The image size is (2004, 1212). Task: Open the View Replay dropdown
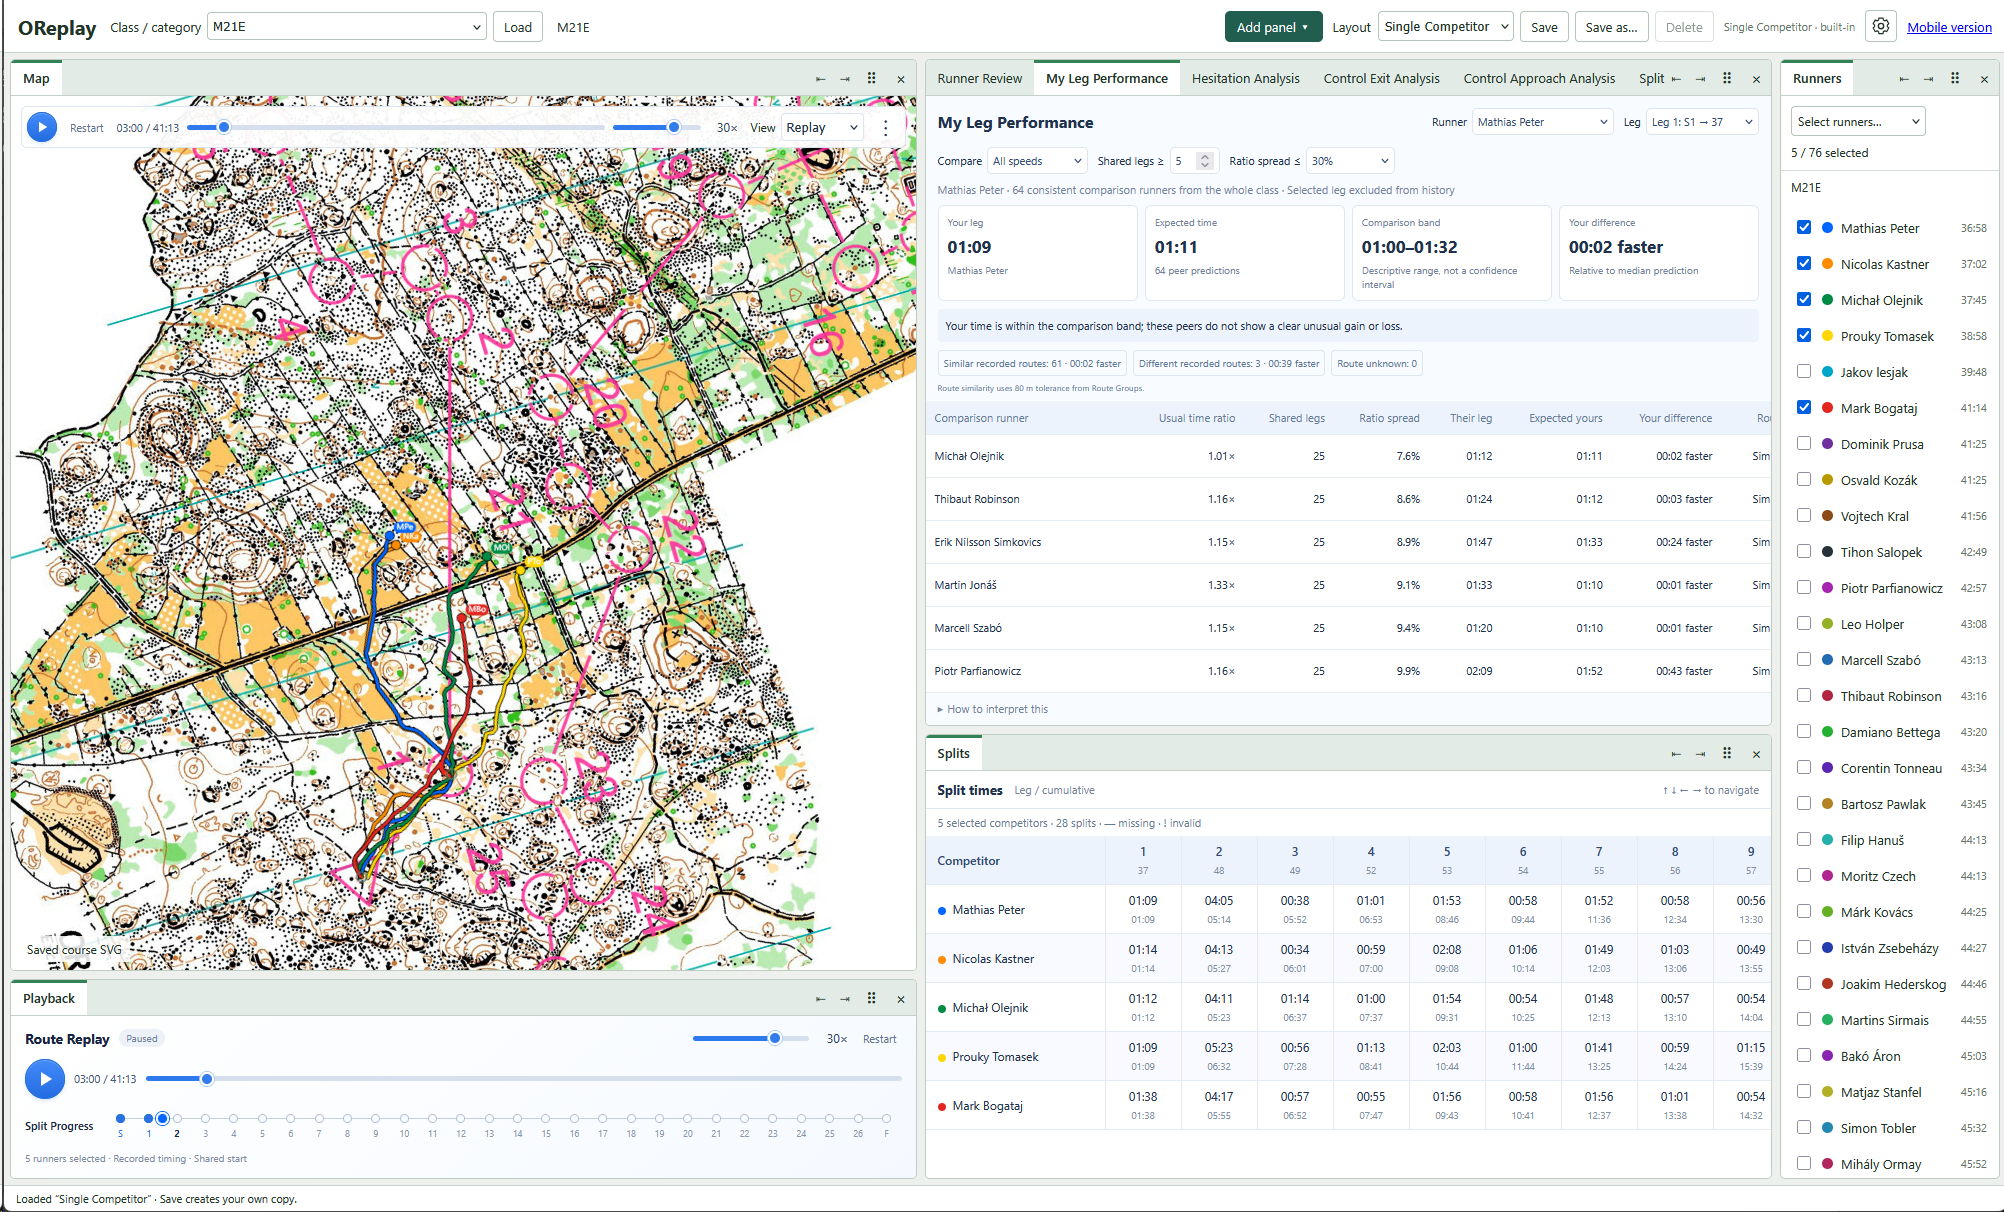coord(822,127)
